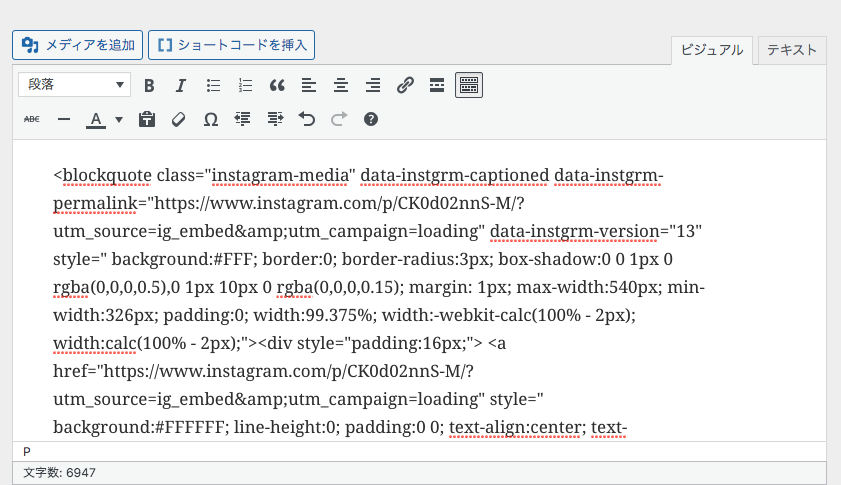Click the P element path in status bar

tap(27, 452)
